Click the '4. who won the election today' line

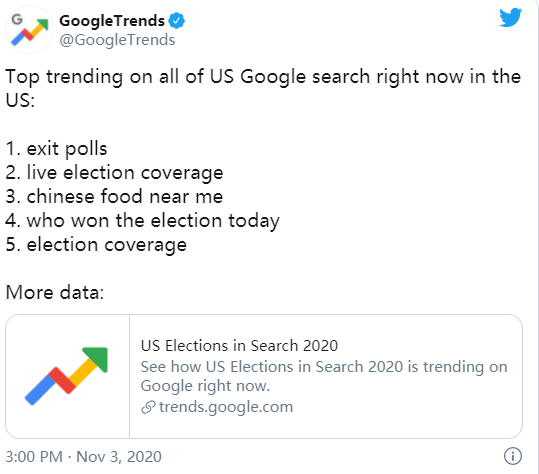143,221
